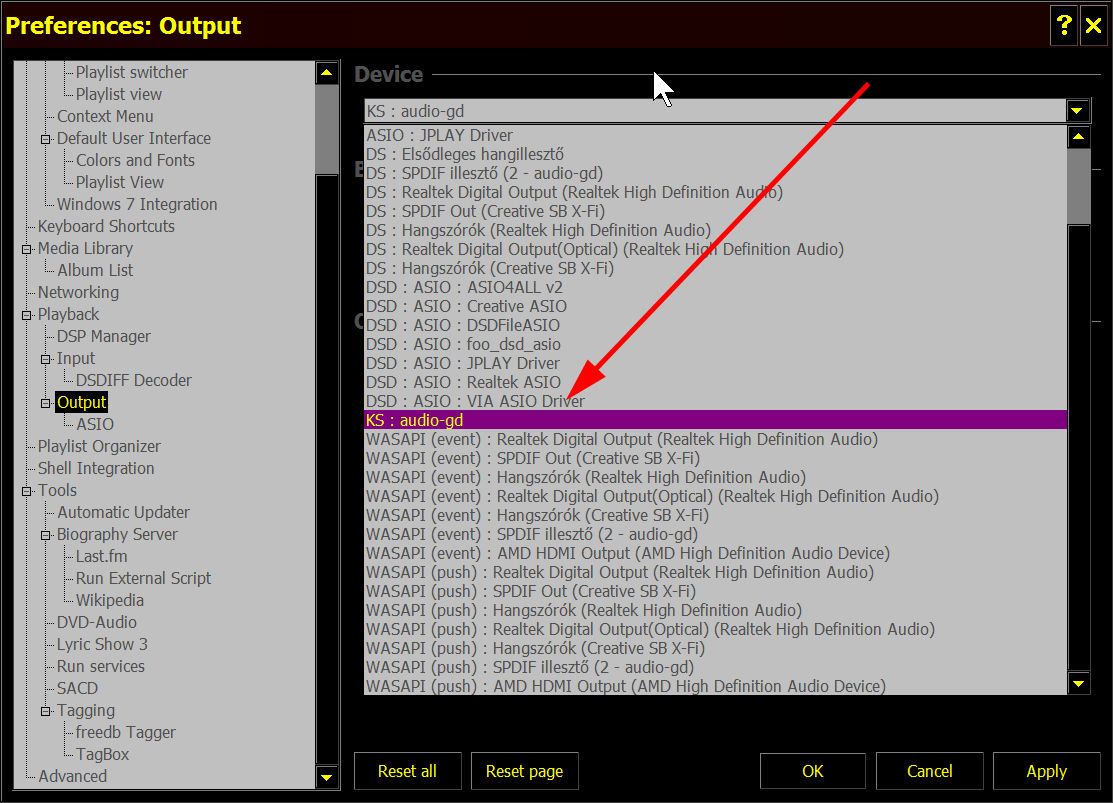The image size is (1113, 803).
Task: Apply the output settings
Action: [x=1046, y=771]
